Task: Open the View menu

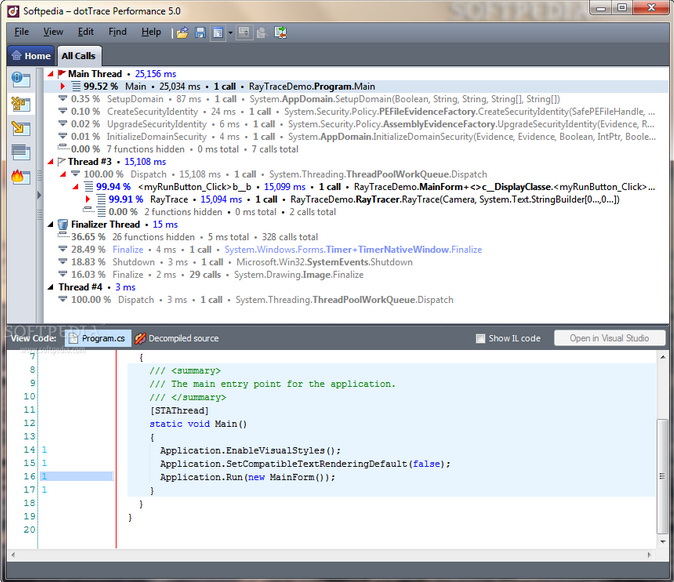Action: point(53,32)
